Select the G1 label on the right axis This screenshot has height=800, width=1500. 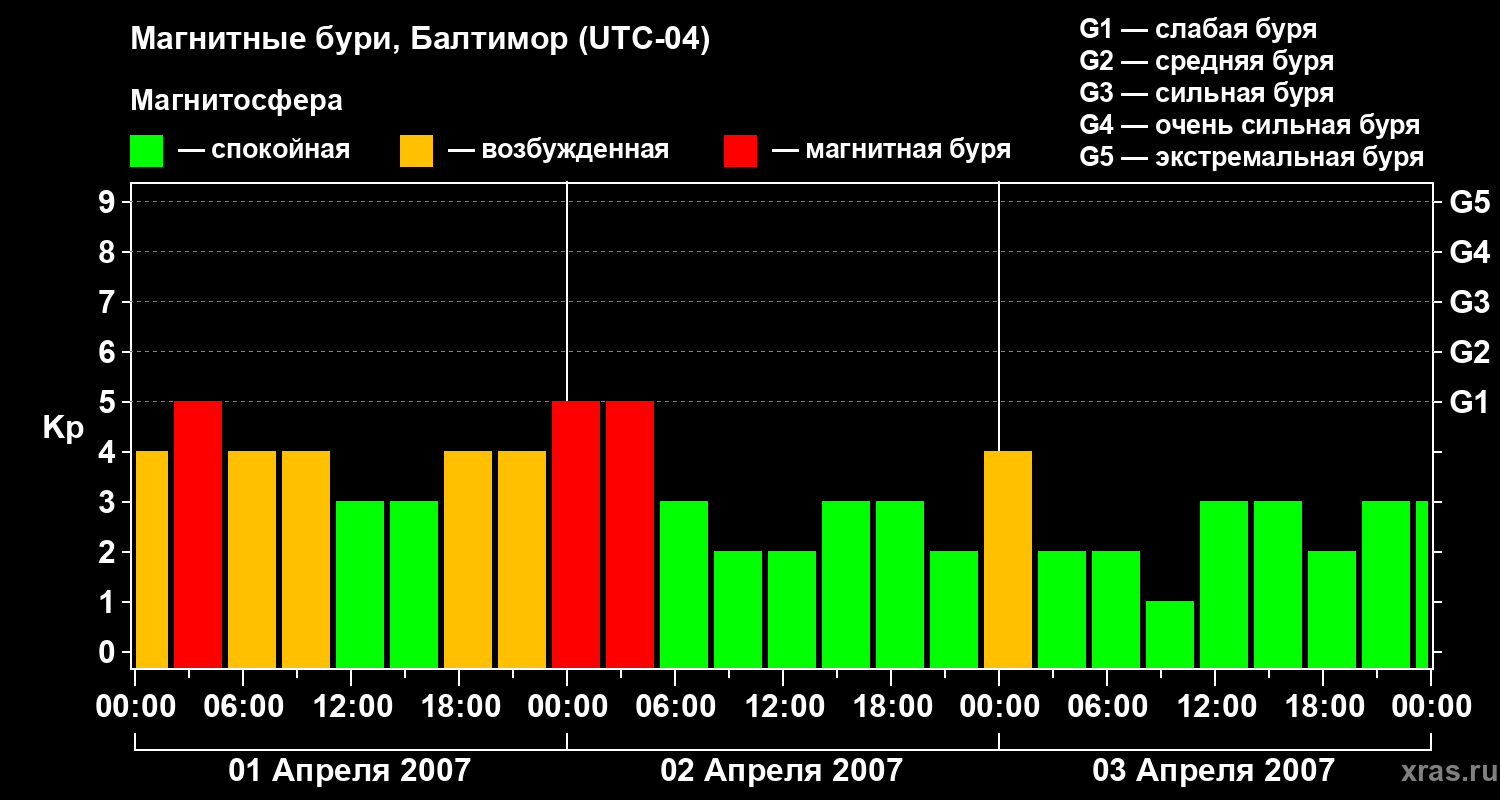tap(1469, 402)
